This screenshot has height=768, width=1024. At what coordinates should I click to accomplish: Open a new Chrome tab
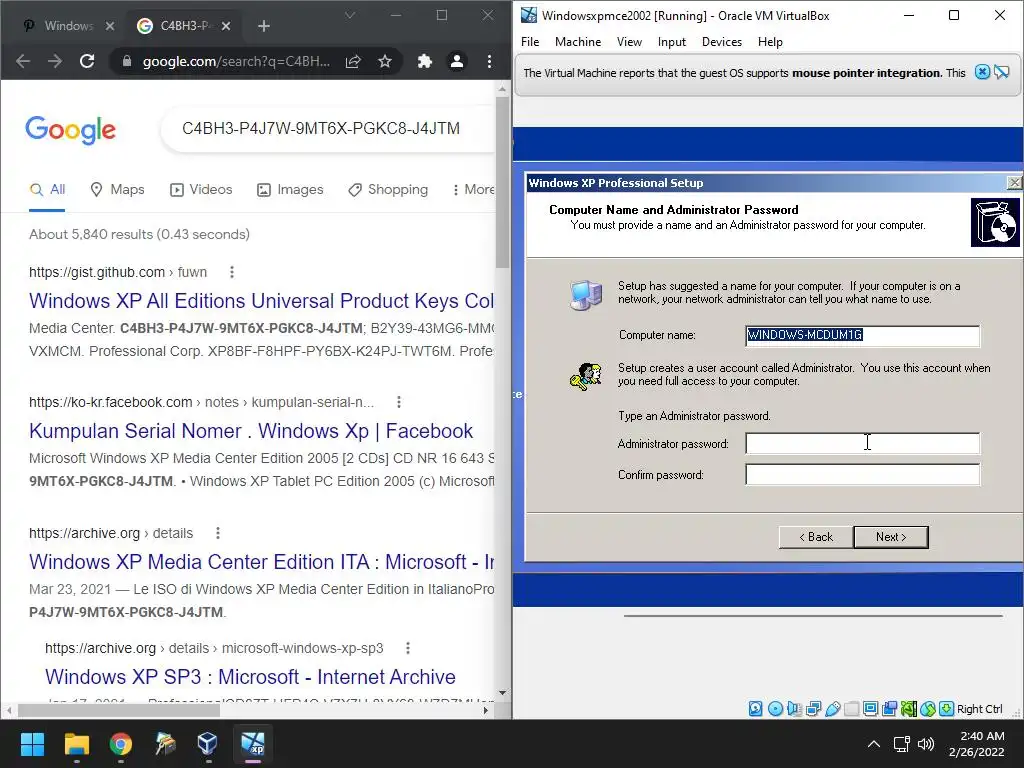(264, 26)
